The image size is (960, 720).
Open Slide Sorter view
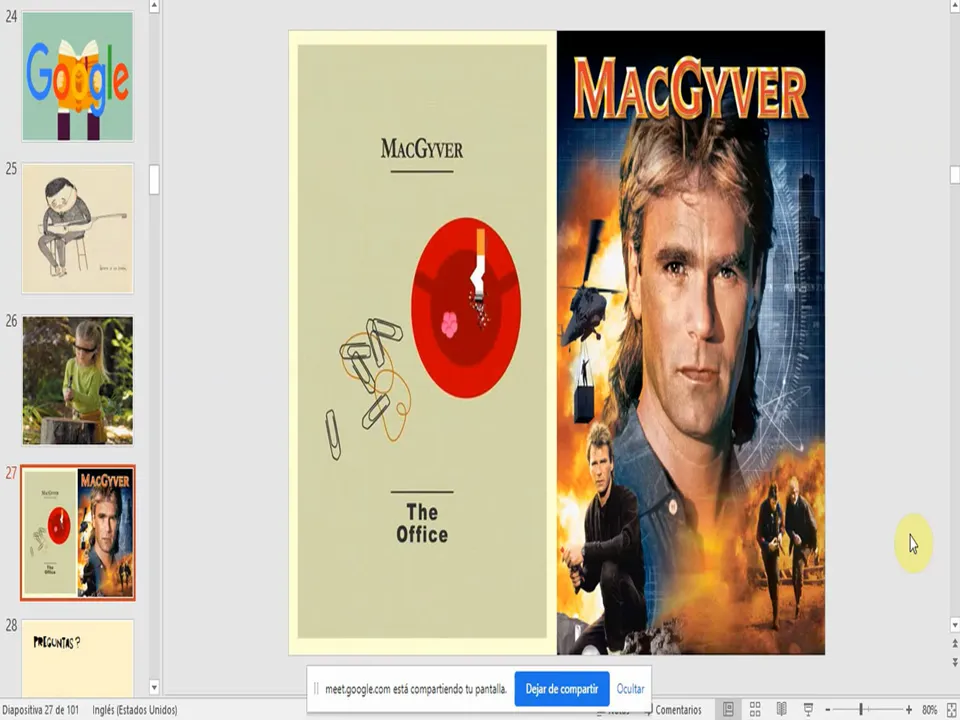[x=755, y=709]
